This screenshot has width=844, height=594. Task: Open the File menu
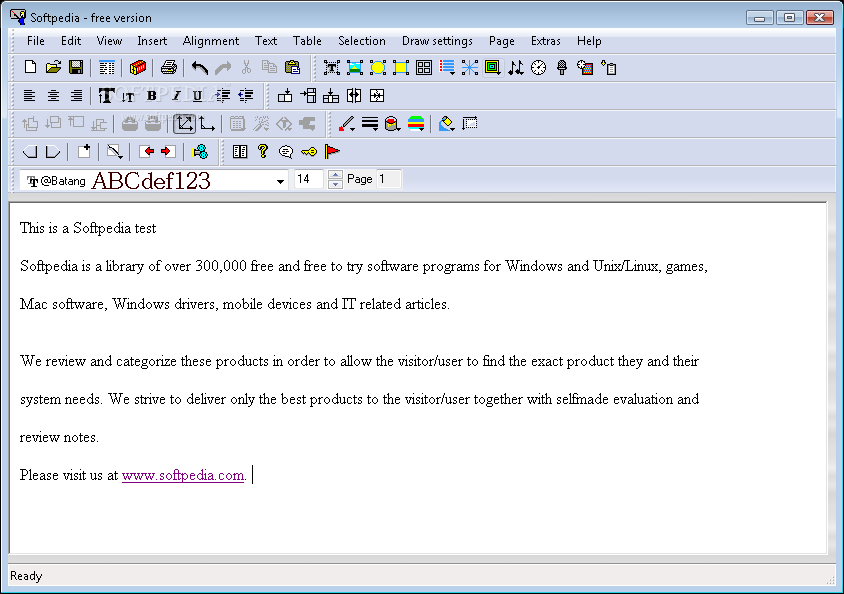36,41
